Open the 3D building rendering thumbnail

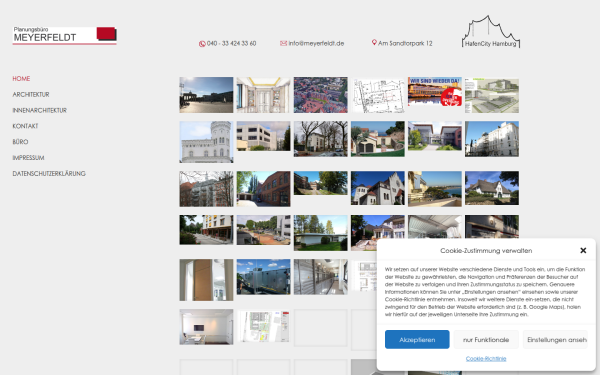[x=492, y=95]
